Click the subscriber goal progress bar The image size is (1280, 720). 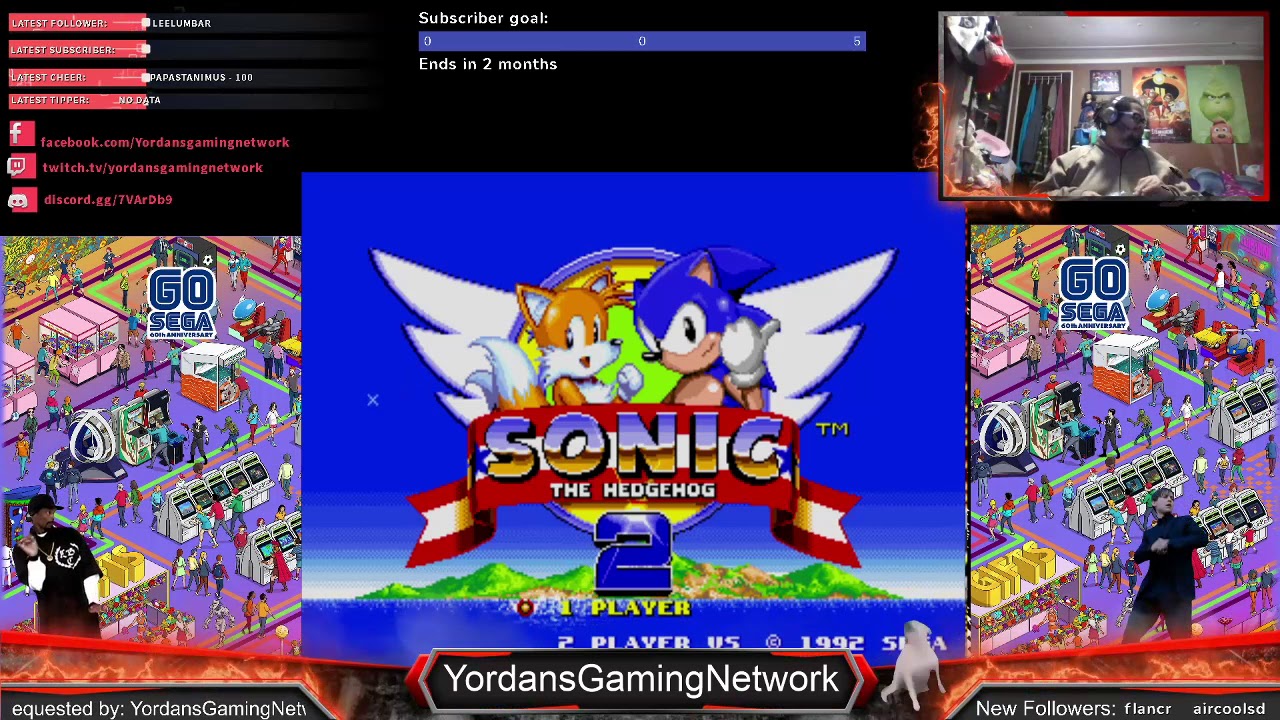pos(642,41)
